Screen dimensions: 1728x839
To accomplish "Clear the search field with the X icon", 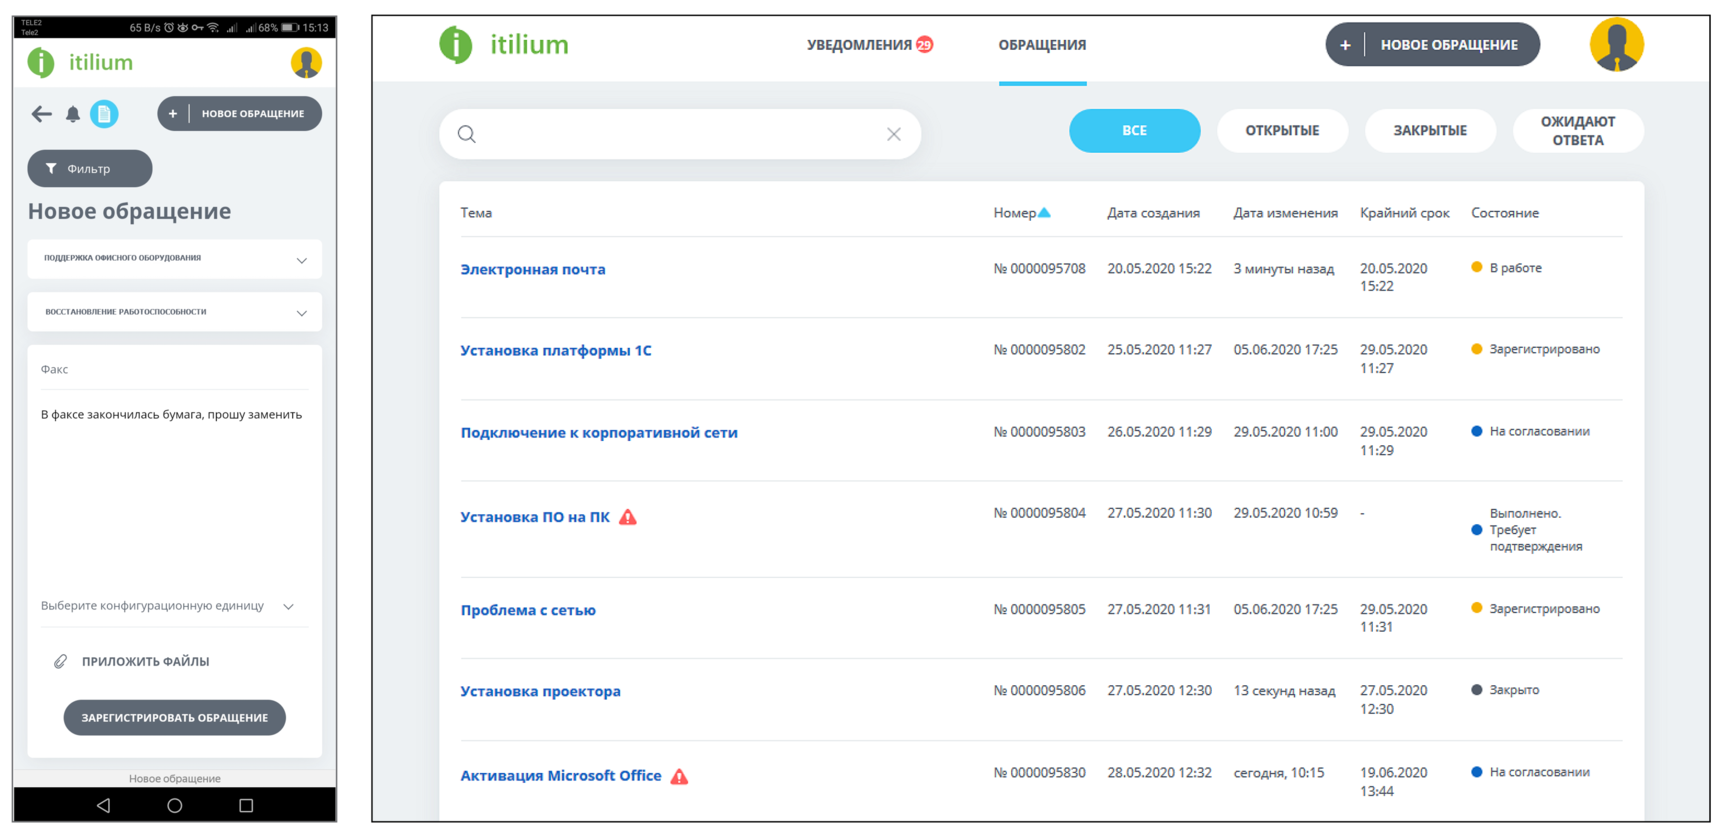I will (894, 134).
